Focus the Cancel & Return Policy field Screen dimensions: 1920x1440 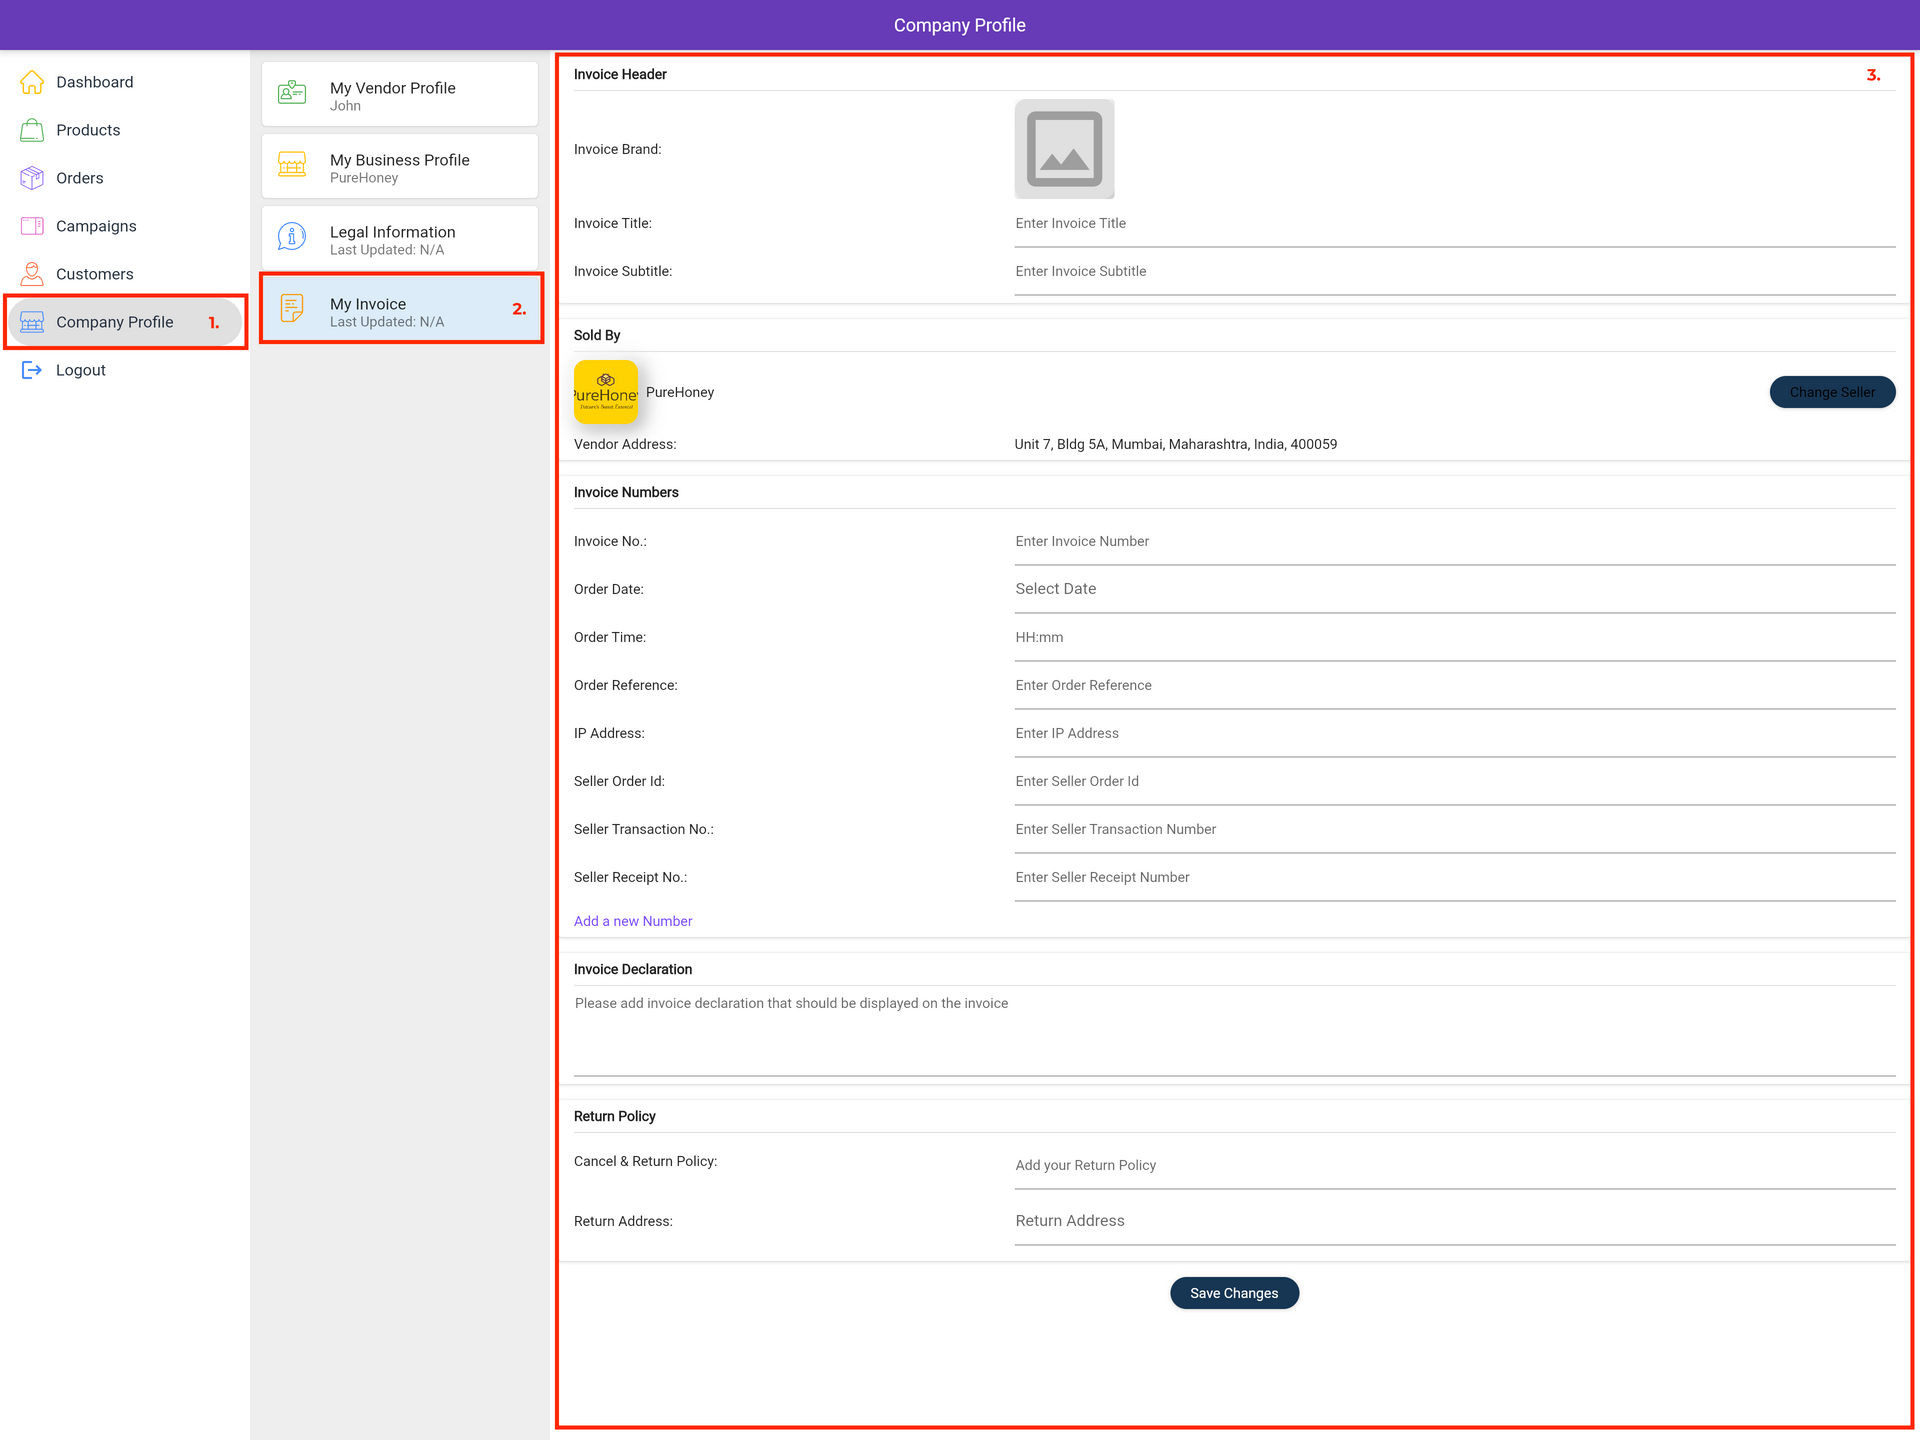click(1455, 1166)
